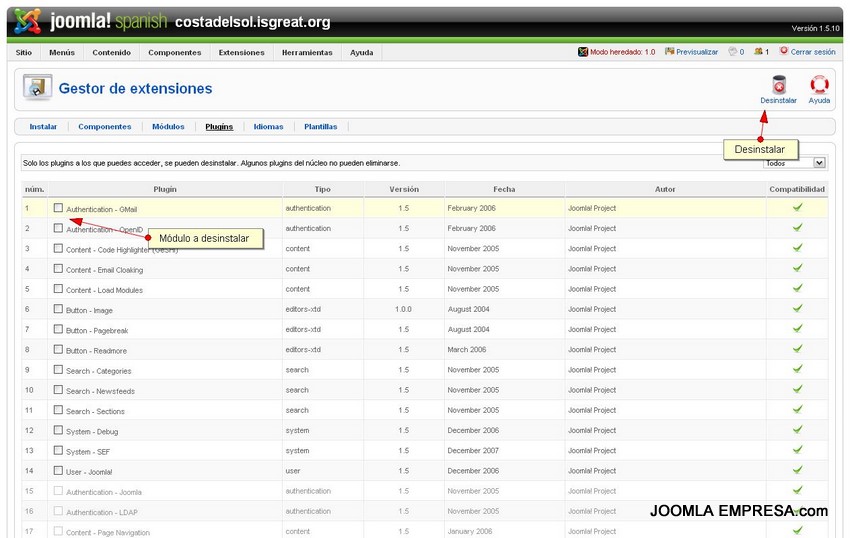Open the Contenido menu

[x=112, y=53]
